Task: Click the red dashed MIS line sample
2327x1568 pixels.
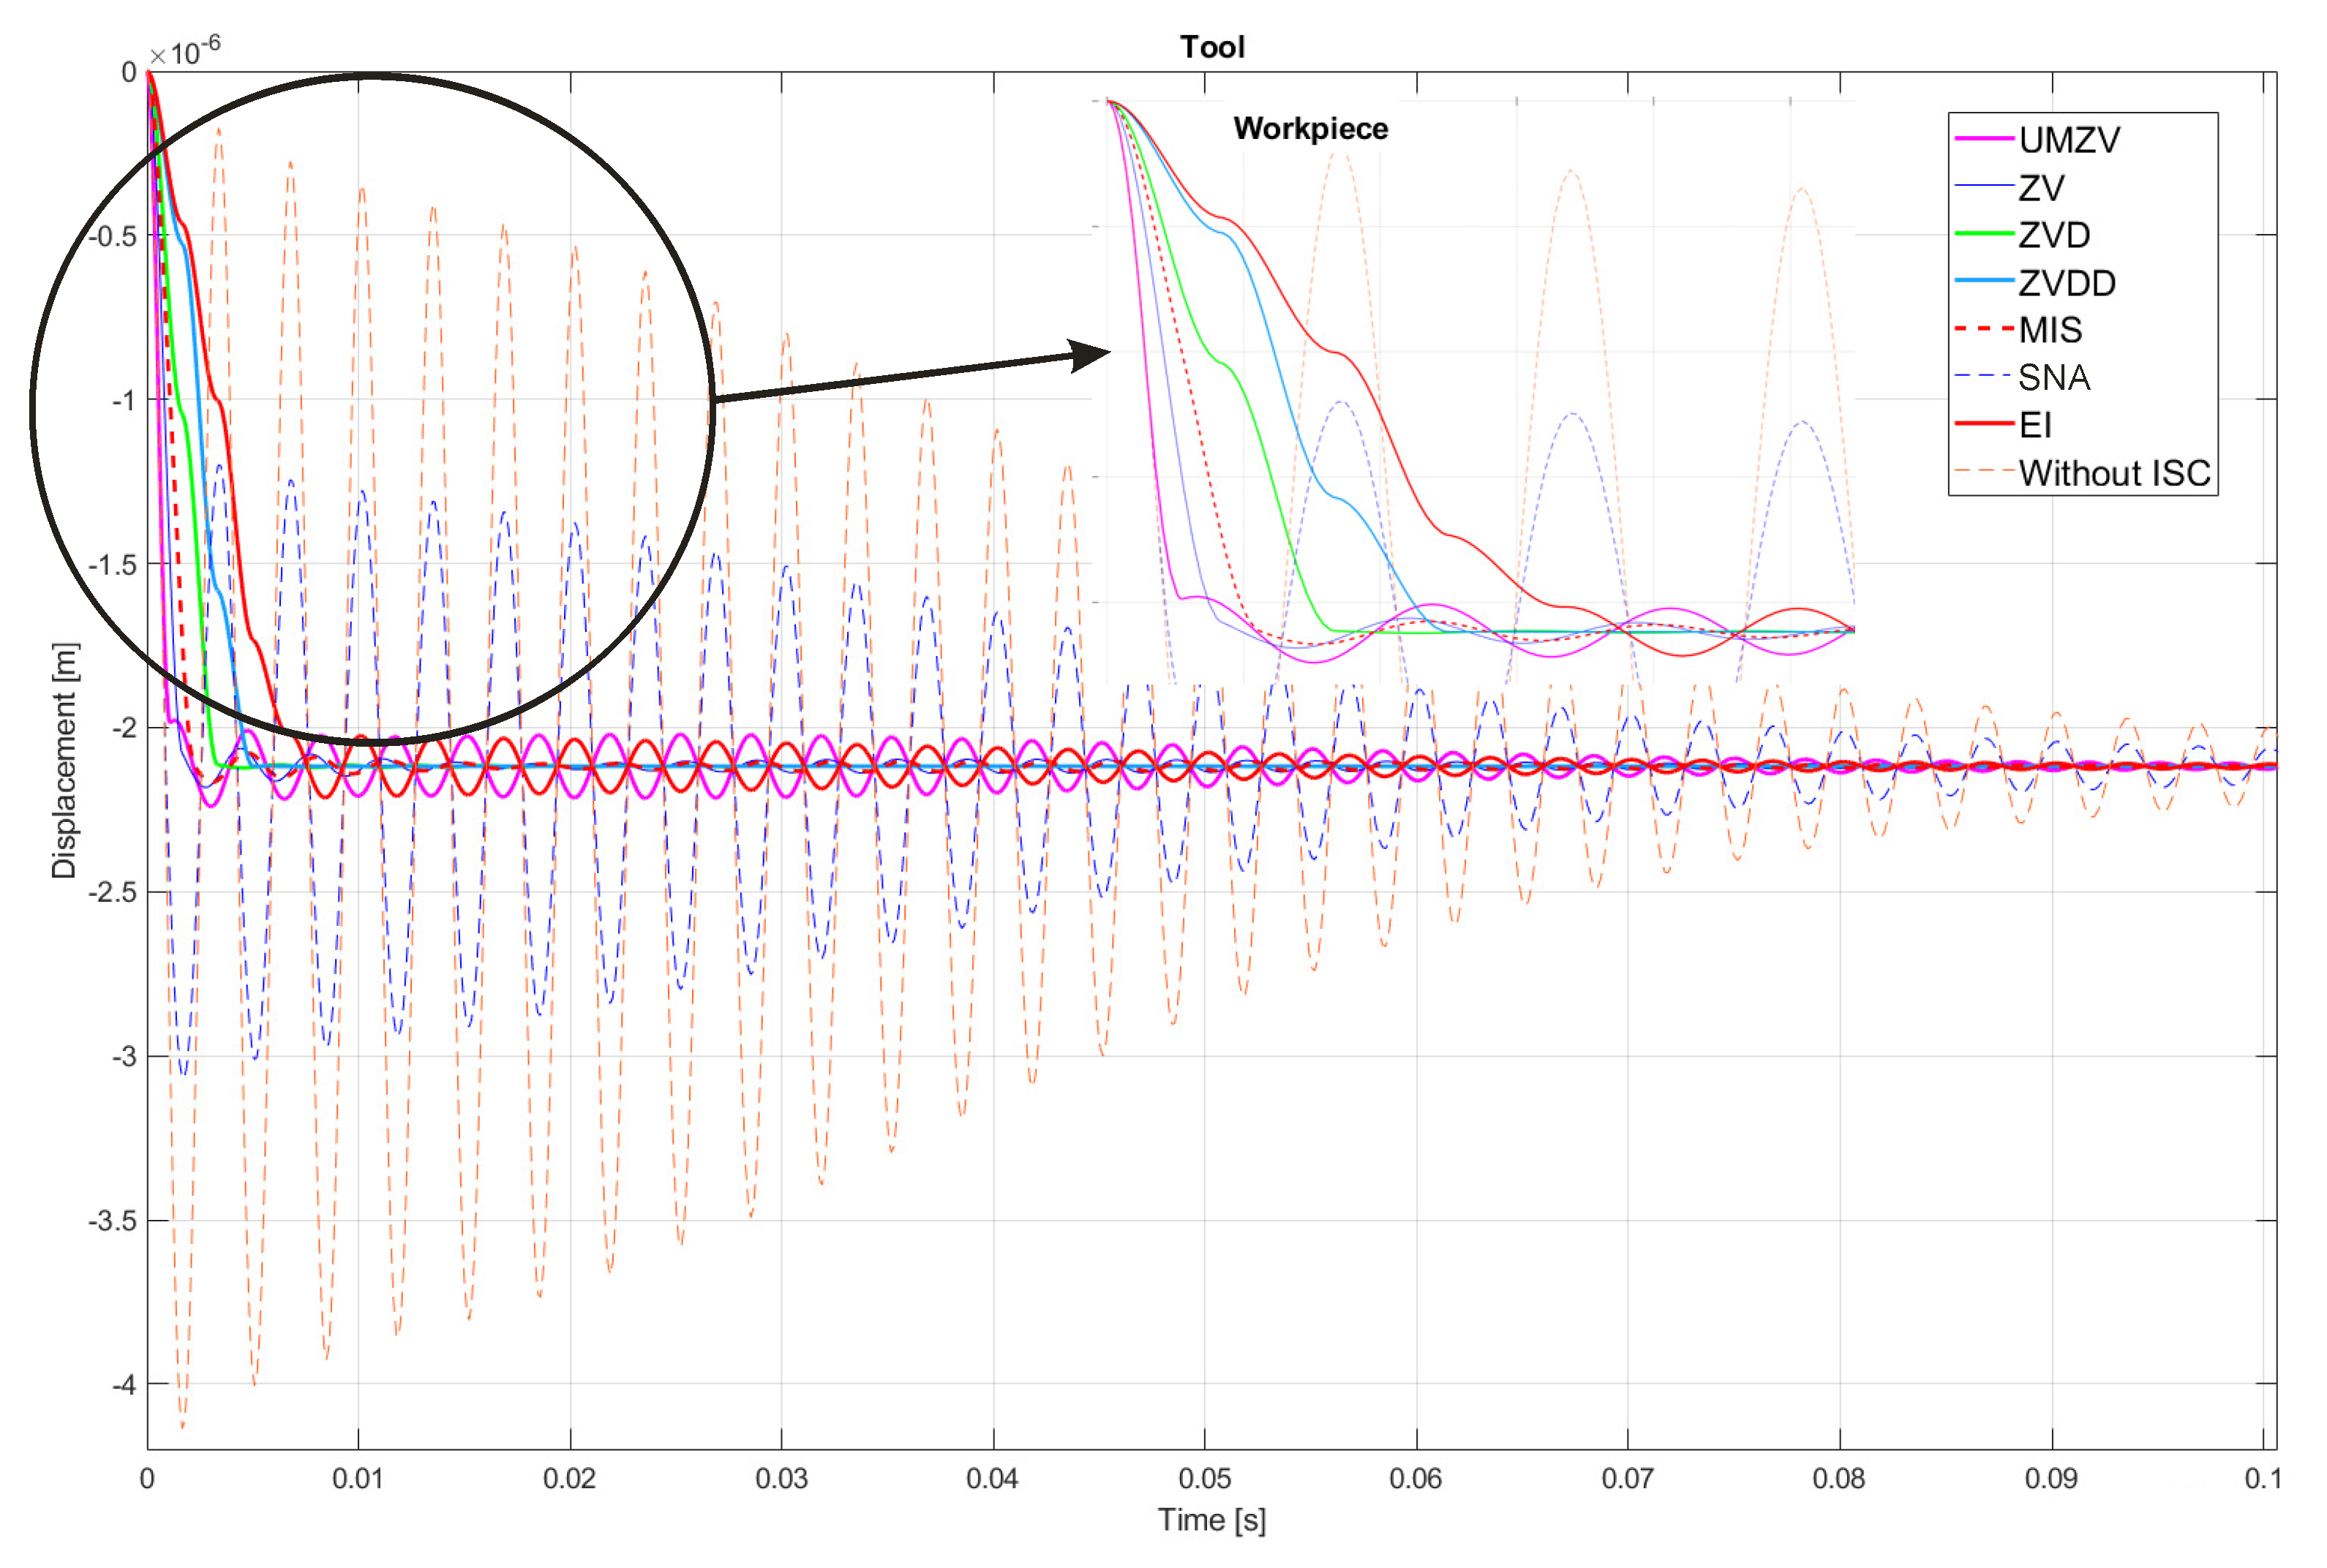Action: tap(1984, 329)
